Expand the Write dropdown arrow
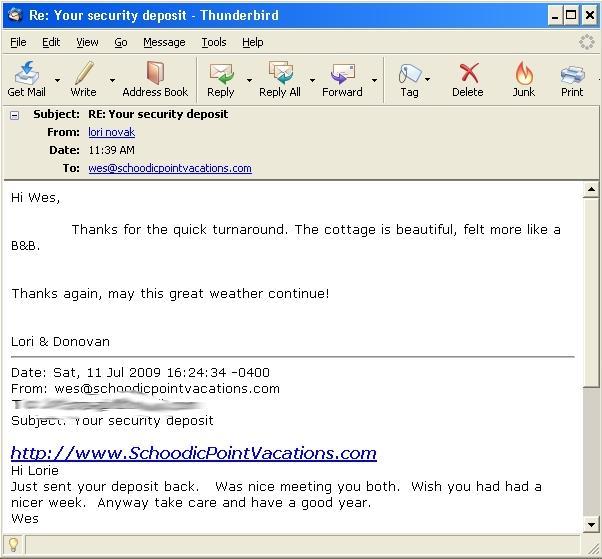Viewport: 602px width, 559px height. pyautogui.click(x=112, y=80)
